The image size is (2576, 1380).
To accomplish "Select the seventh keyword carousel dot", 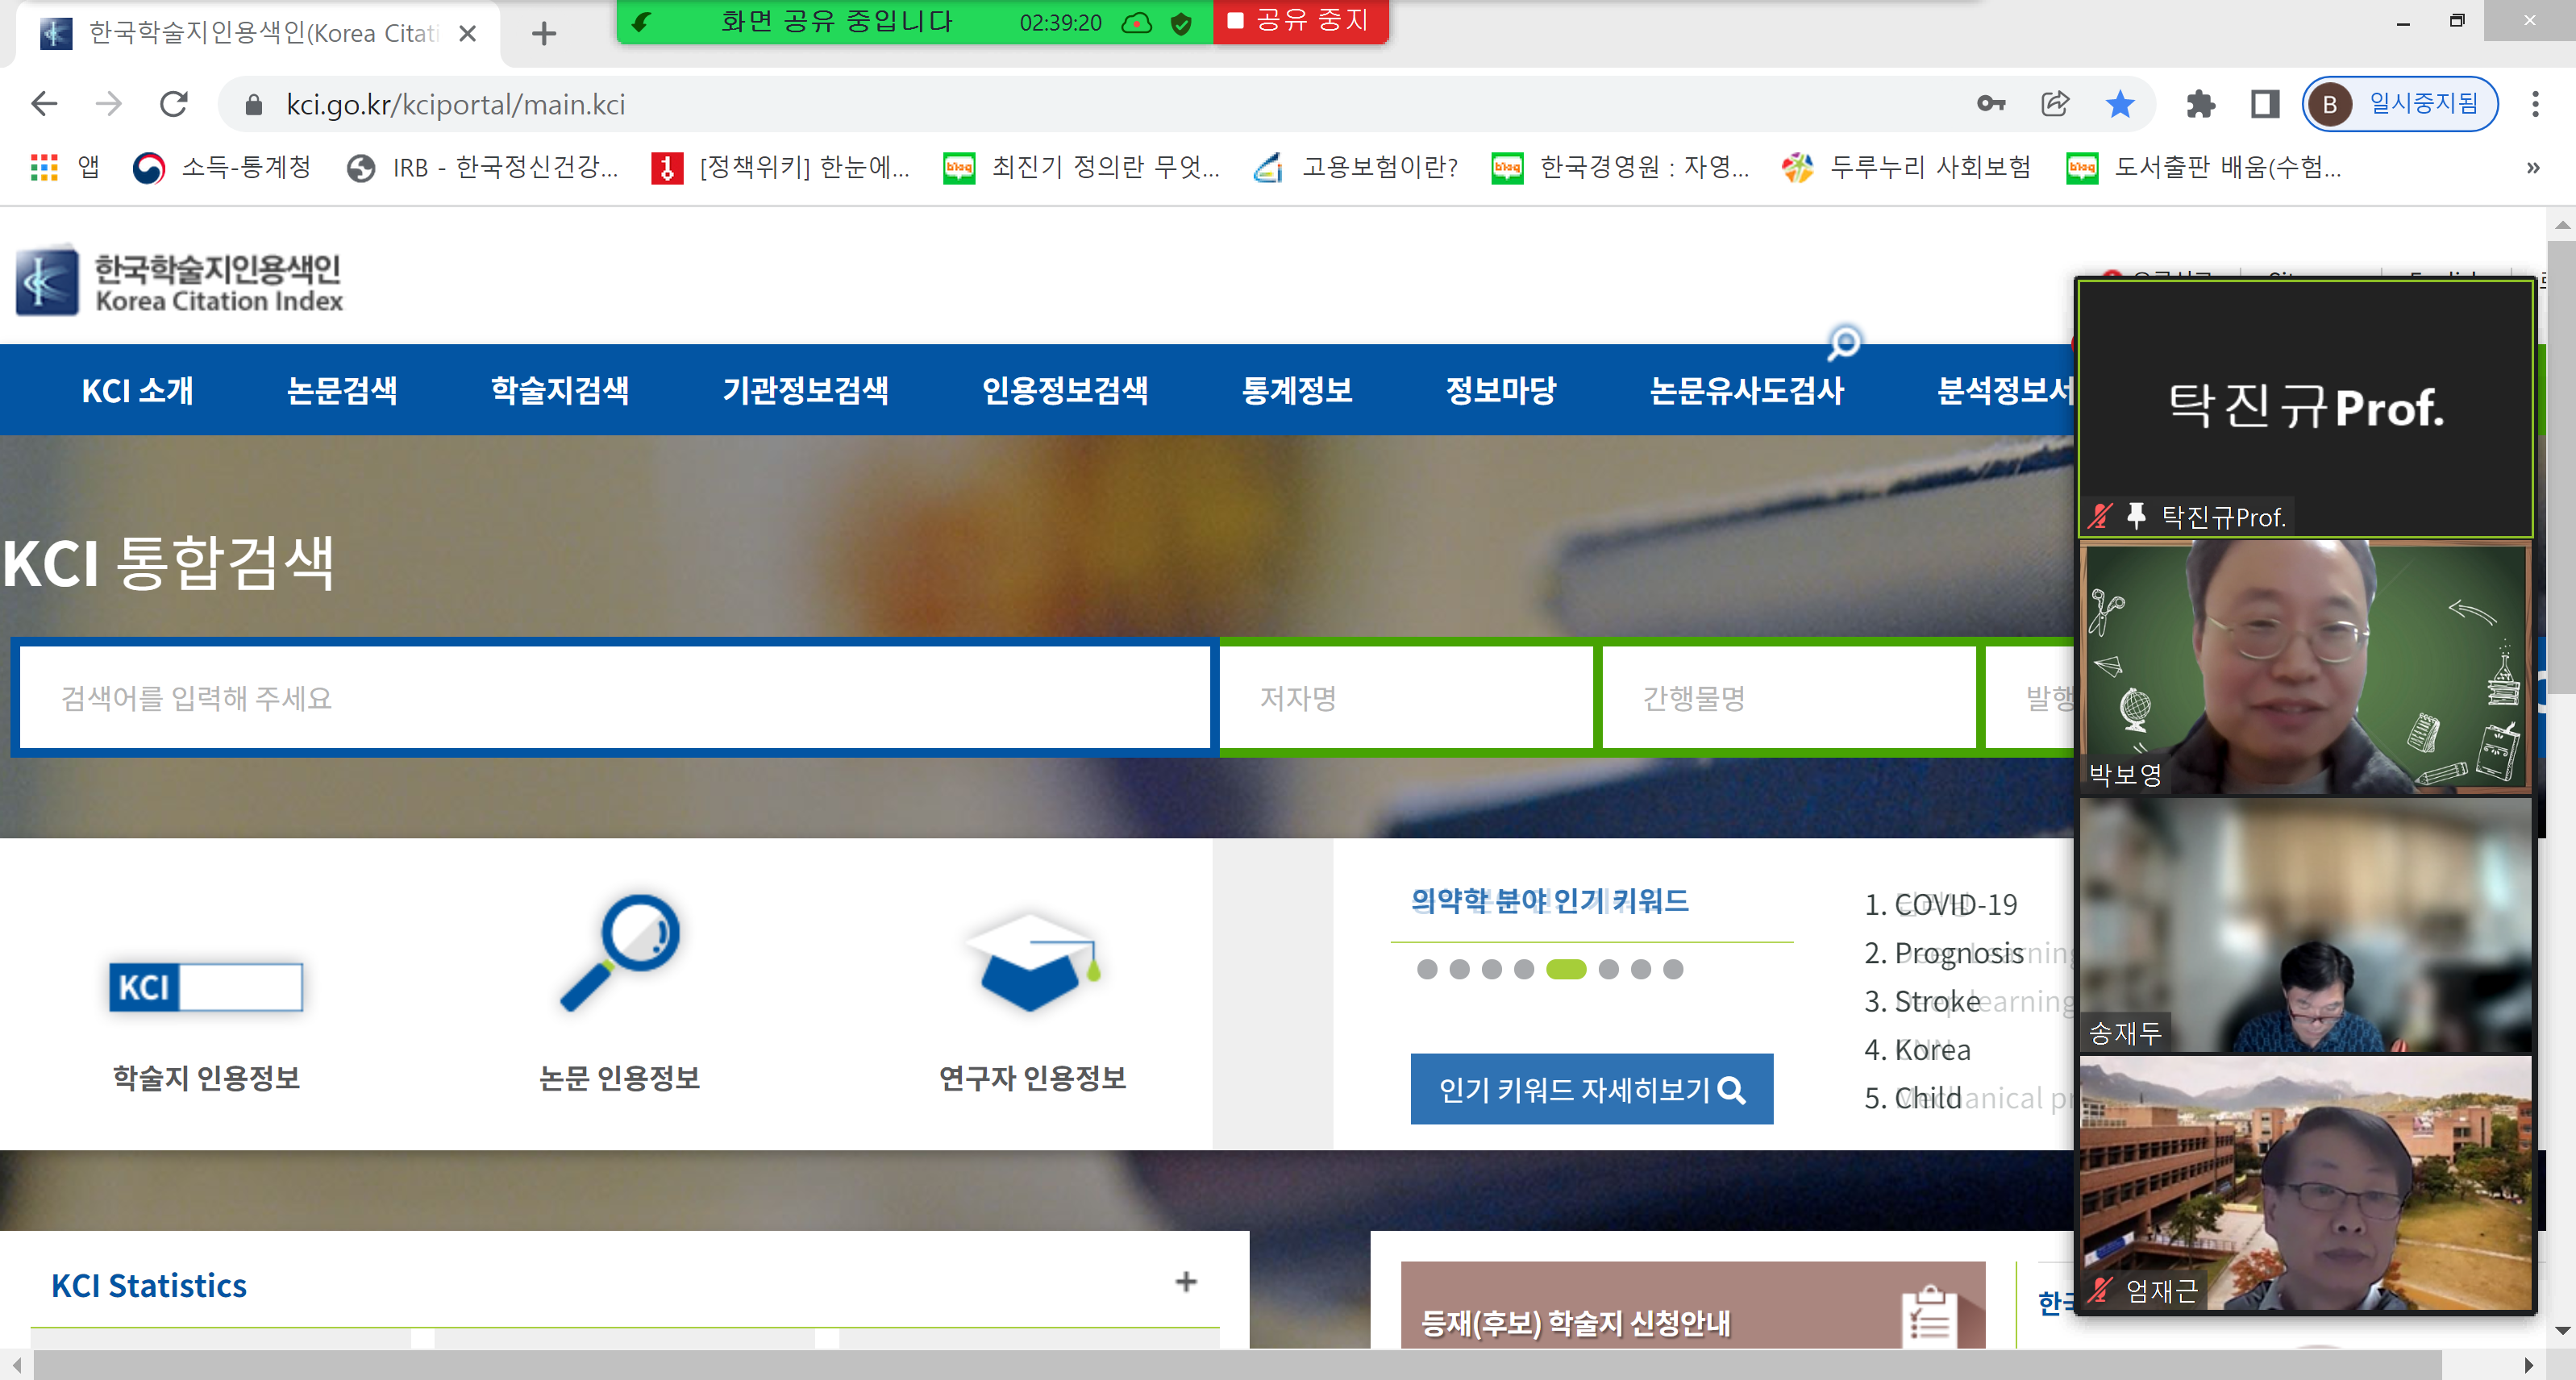I will pos(1640,969).
